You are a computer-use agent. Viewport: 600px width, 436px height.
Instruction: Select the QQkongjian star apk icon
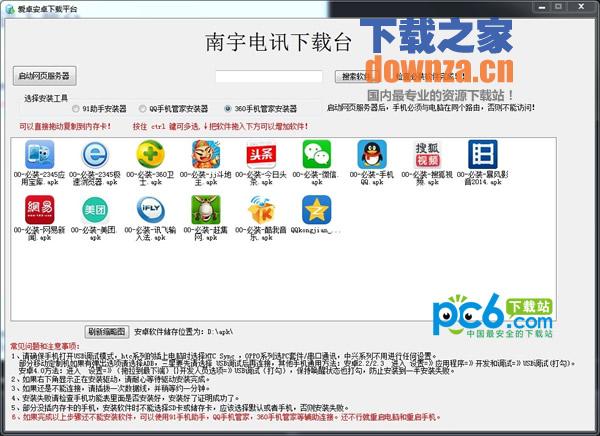[x=316, y=210]
